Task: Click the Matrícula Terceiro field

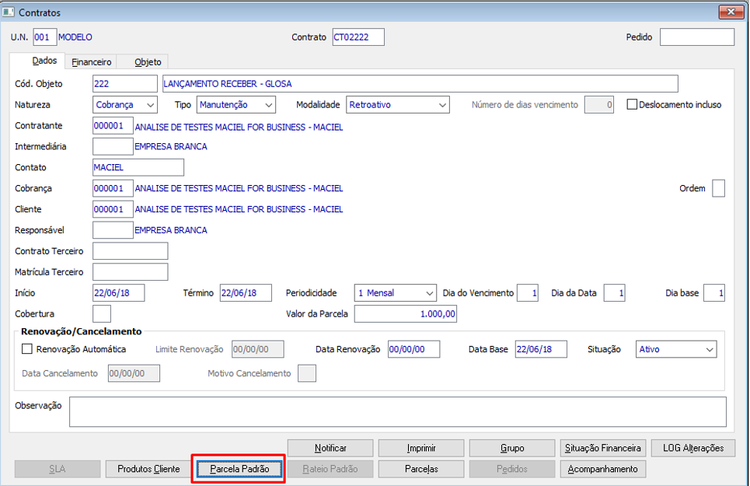Action: pyautogui.click(x=130, y=272)
